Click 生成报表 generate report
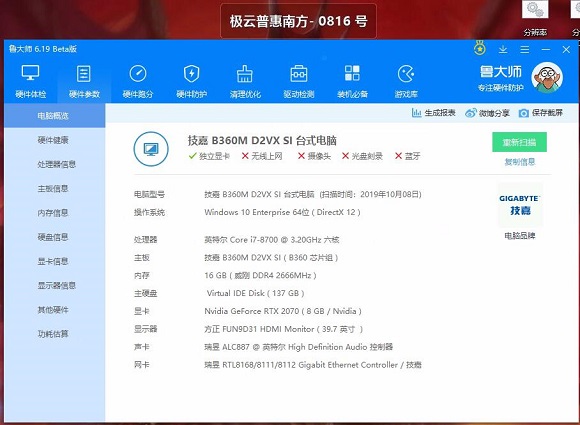The image size is (580, 425). coord(434,113)
